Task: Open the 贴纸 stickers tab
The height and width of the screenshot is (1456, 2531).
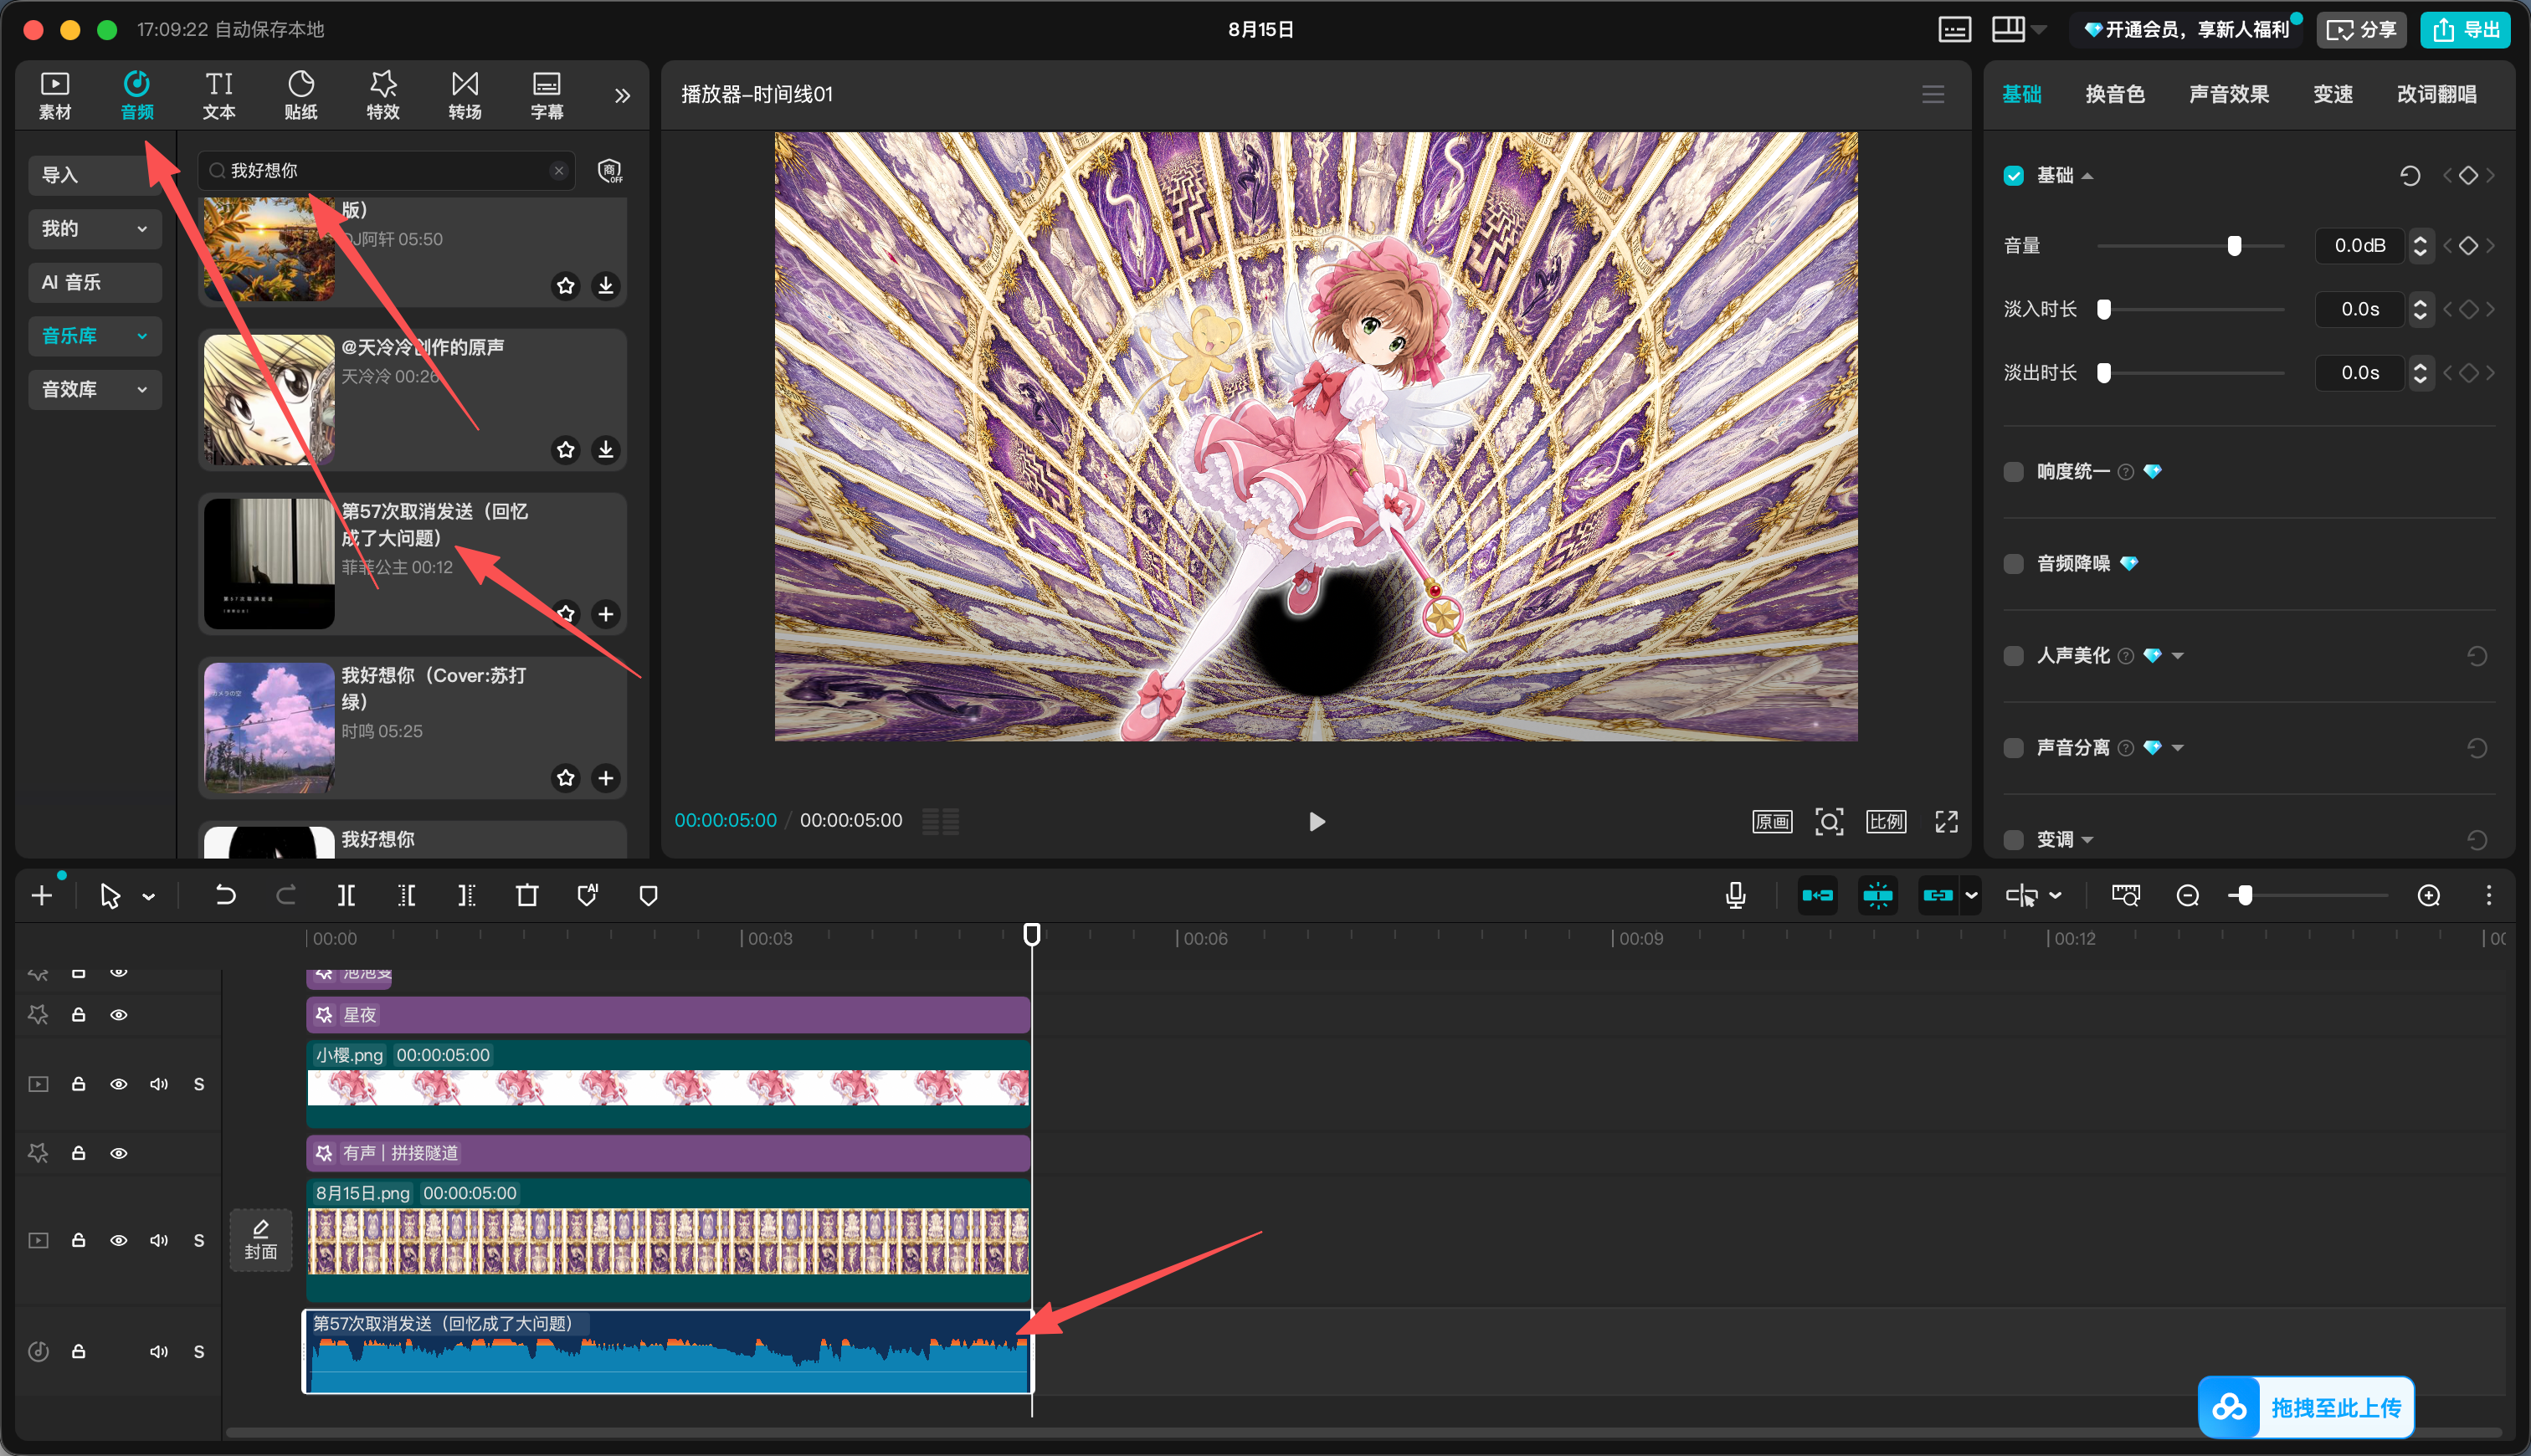Action: (x=301, y=95)
